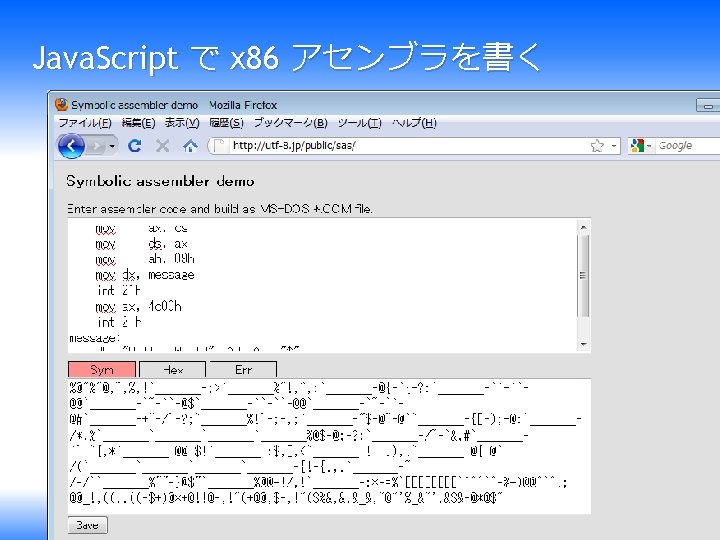The width and height of the screenshot is (720, 540).
Task: Select the Sym output tab
Action: click(x=102, y=369)
